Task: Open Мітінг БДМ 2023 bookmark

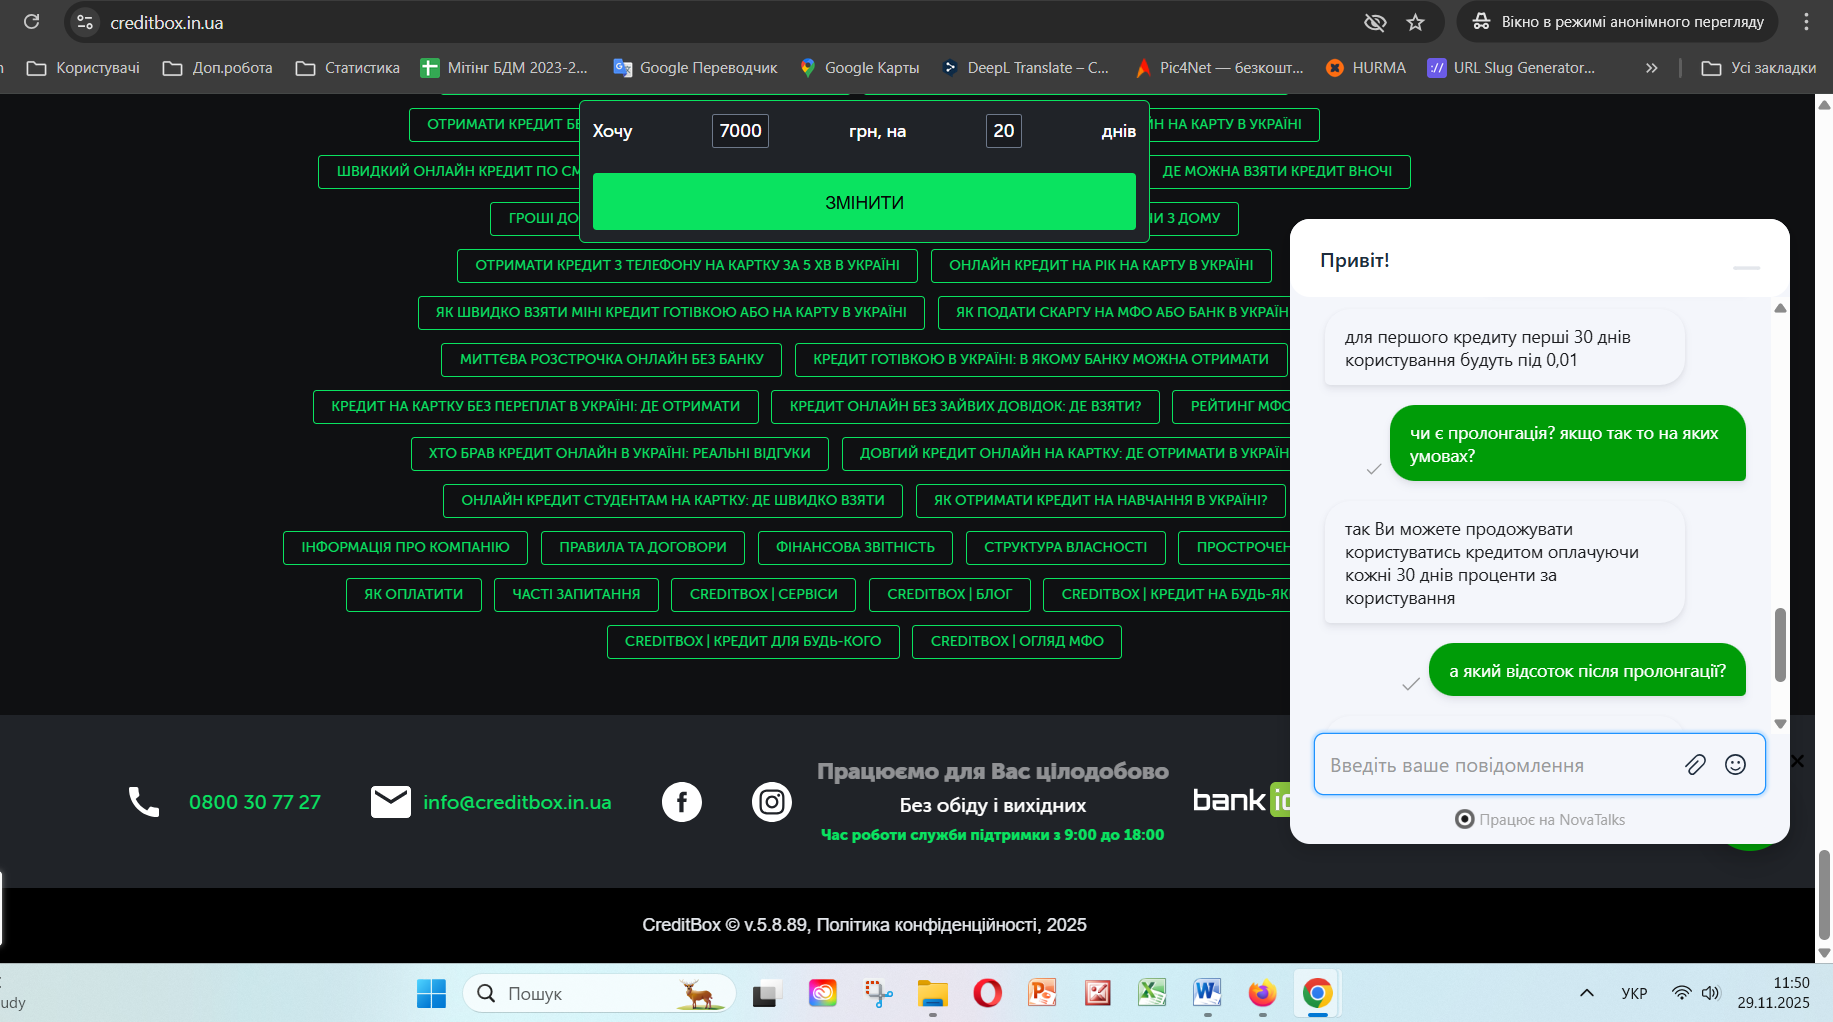Action: click(x=504, y=68)
